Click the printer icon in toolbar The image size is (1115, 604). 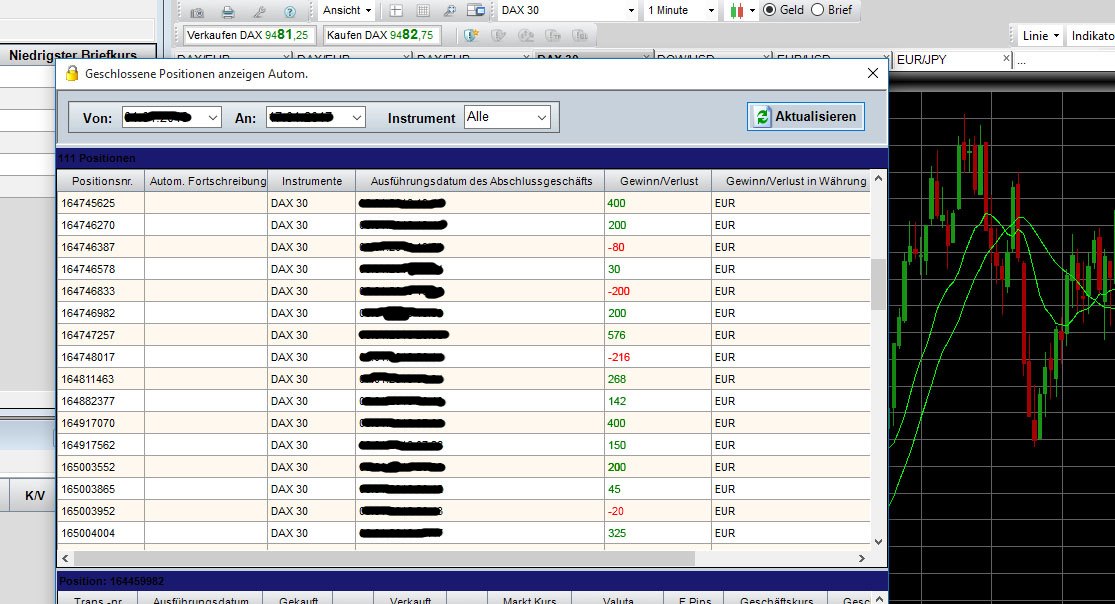[228, 11]
